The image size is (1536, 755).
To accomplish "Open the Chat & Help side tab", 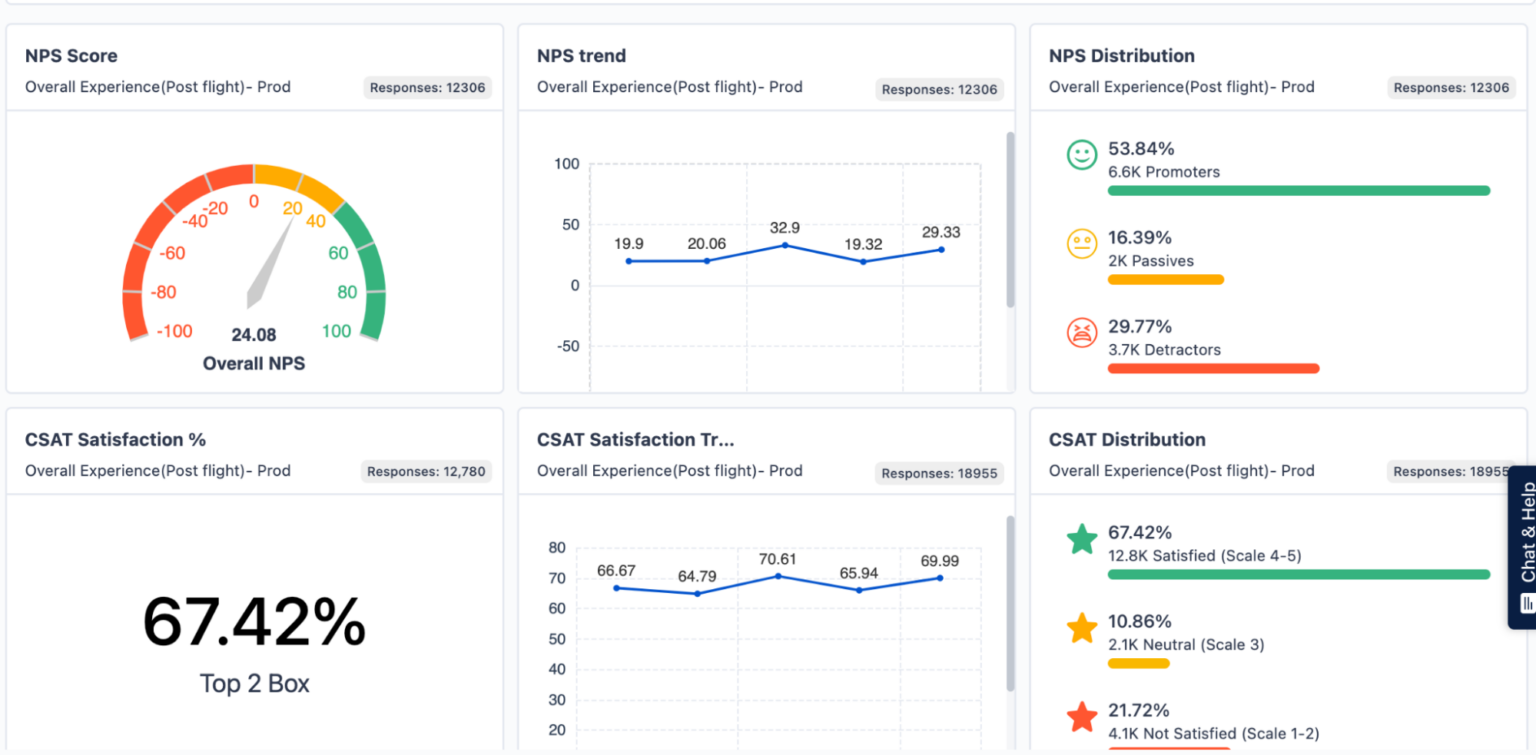I will 1523,546.
